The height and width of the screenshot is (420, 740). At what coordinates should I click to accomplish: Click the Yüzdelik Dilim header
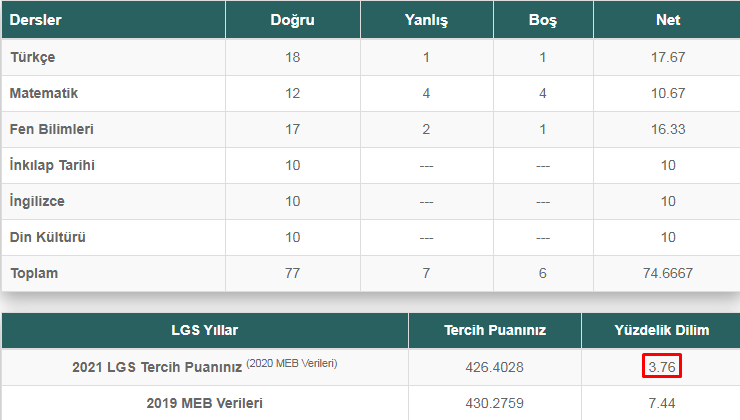pyautogui.click(x=662, y=330)
